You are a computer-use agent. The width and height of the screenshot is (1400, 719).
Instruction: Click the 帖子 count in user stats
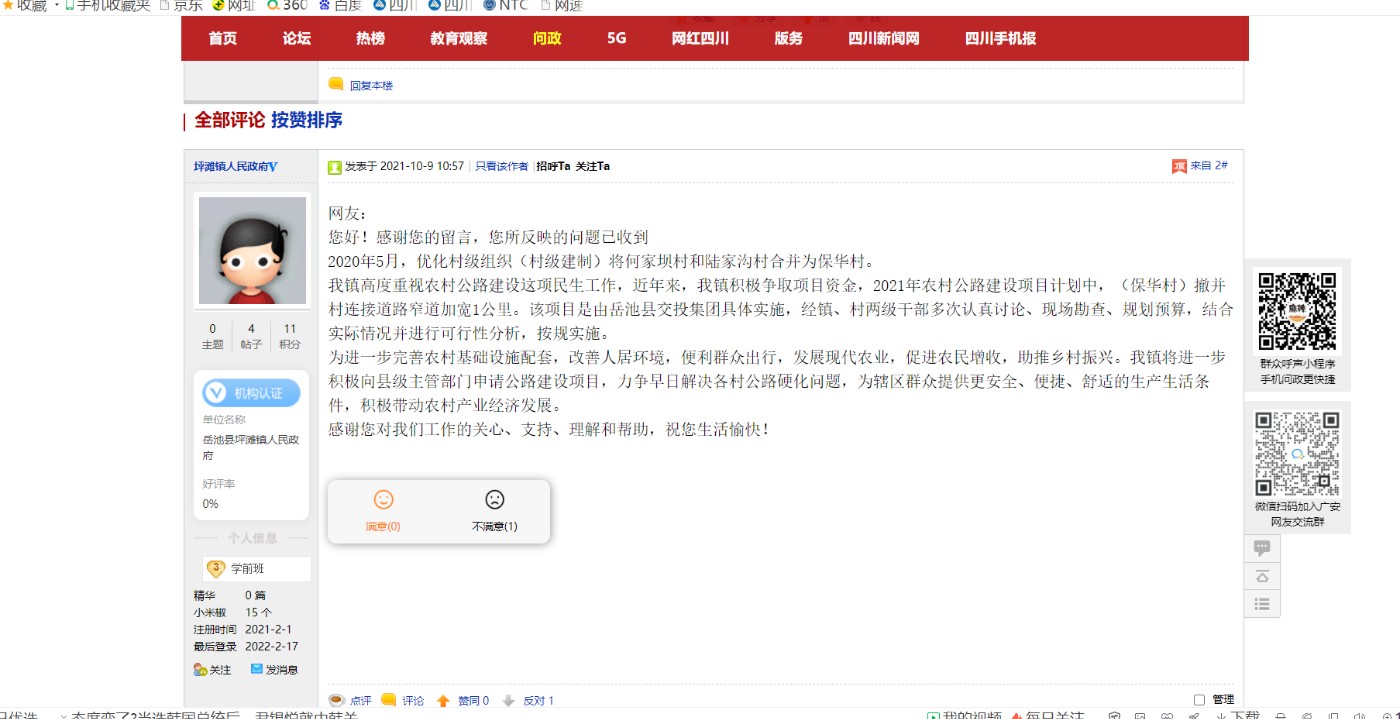(251, 336)
